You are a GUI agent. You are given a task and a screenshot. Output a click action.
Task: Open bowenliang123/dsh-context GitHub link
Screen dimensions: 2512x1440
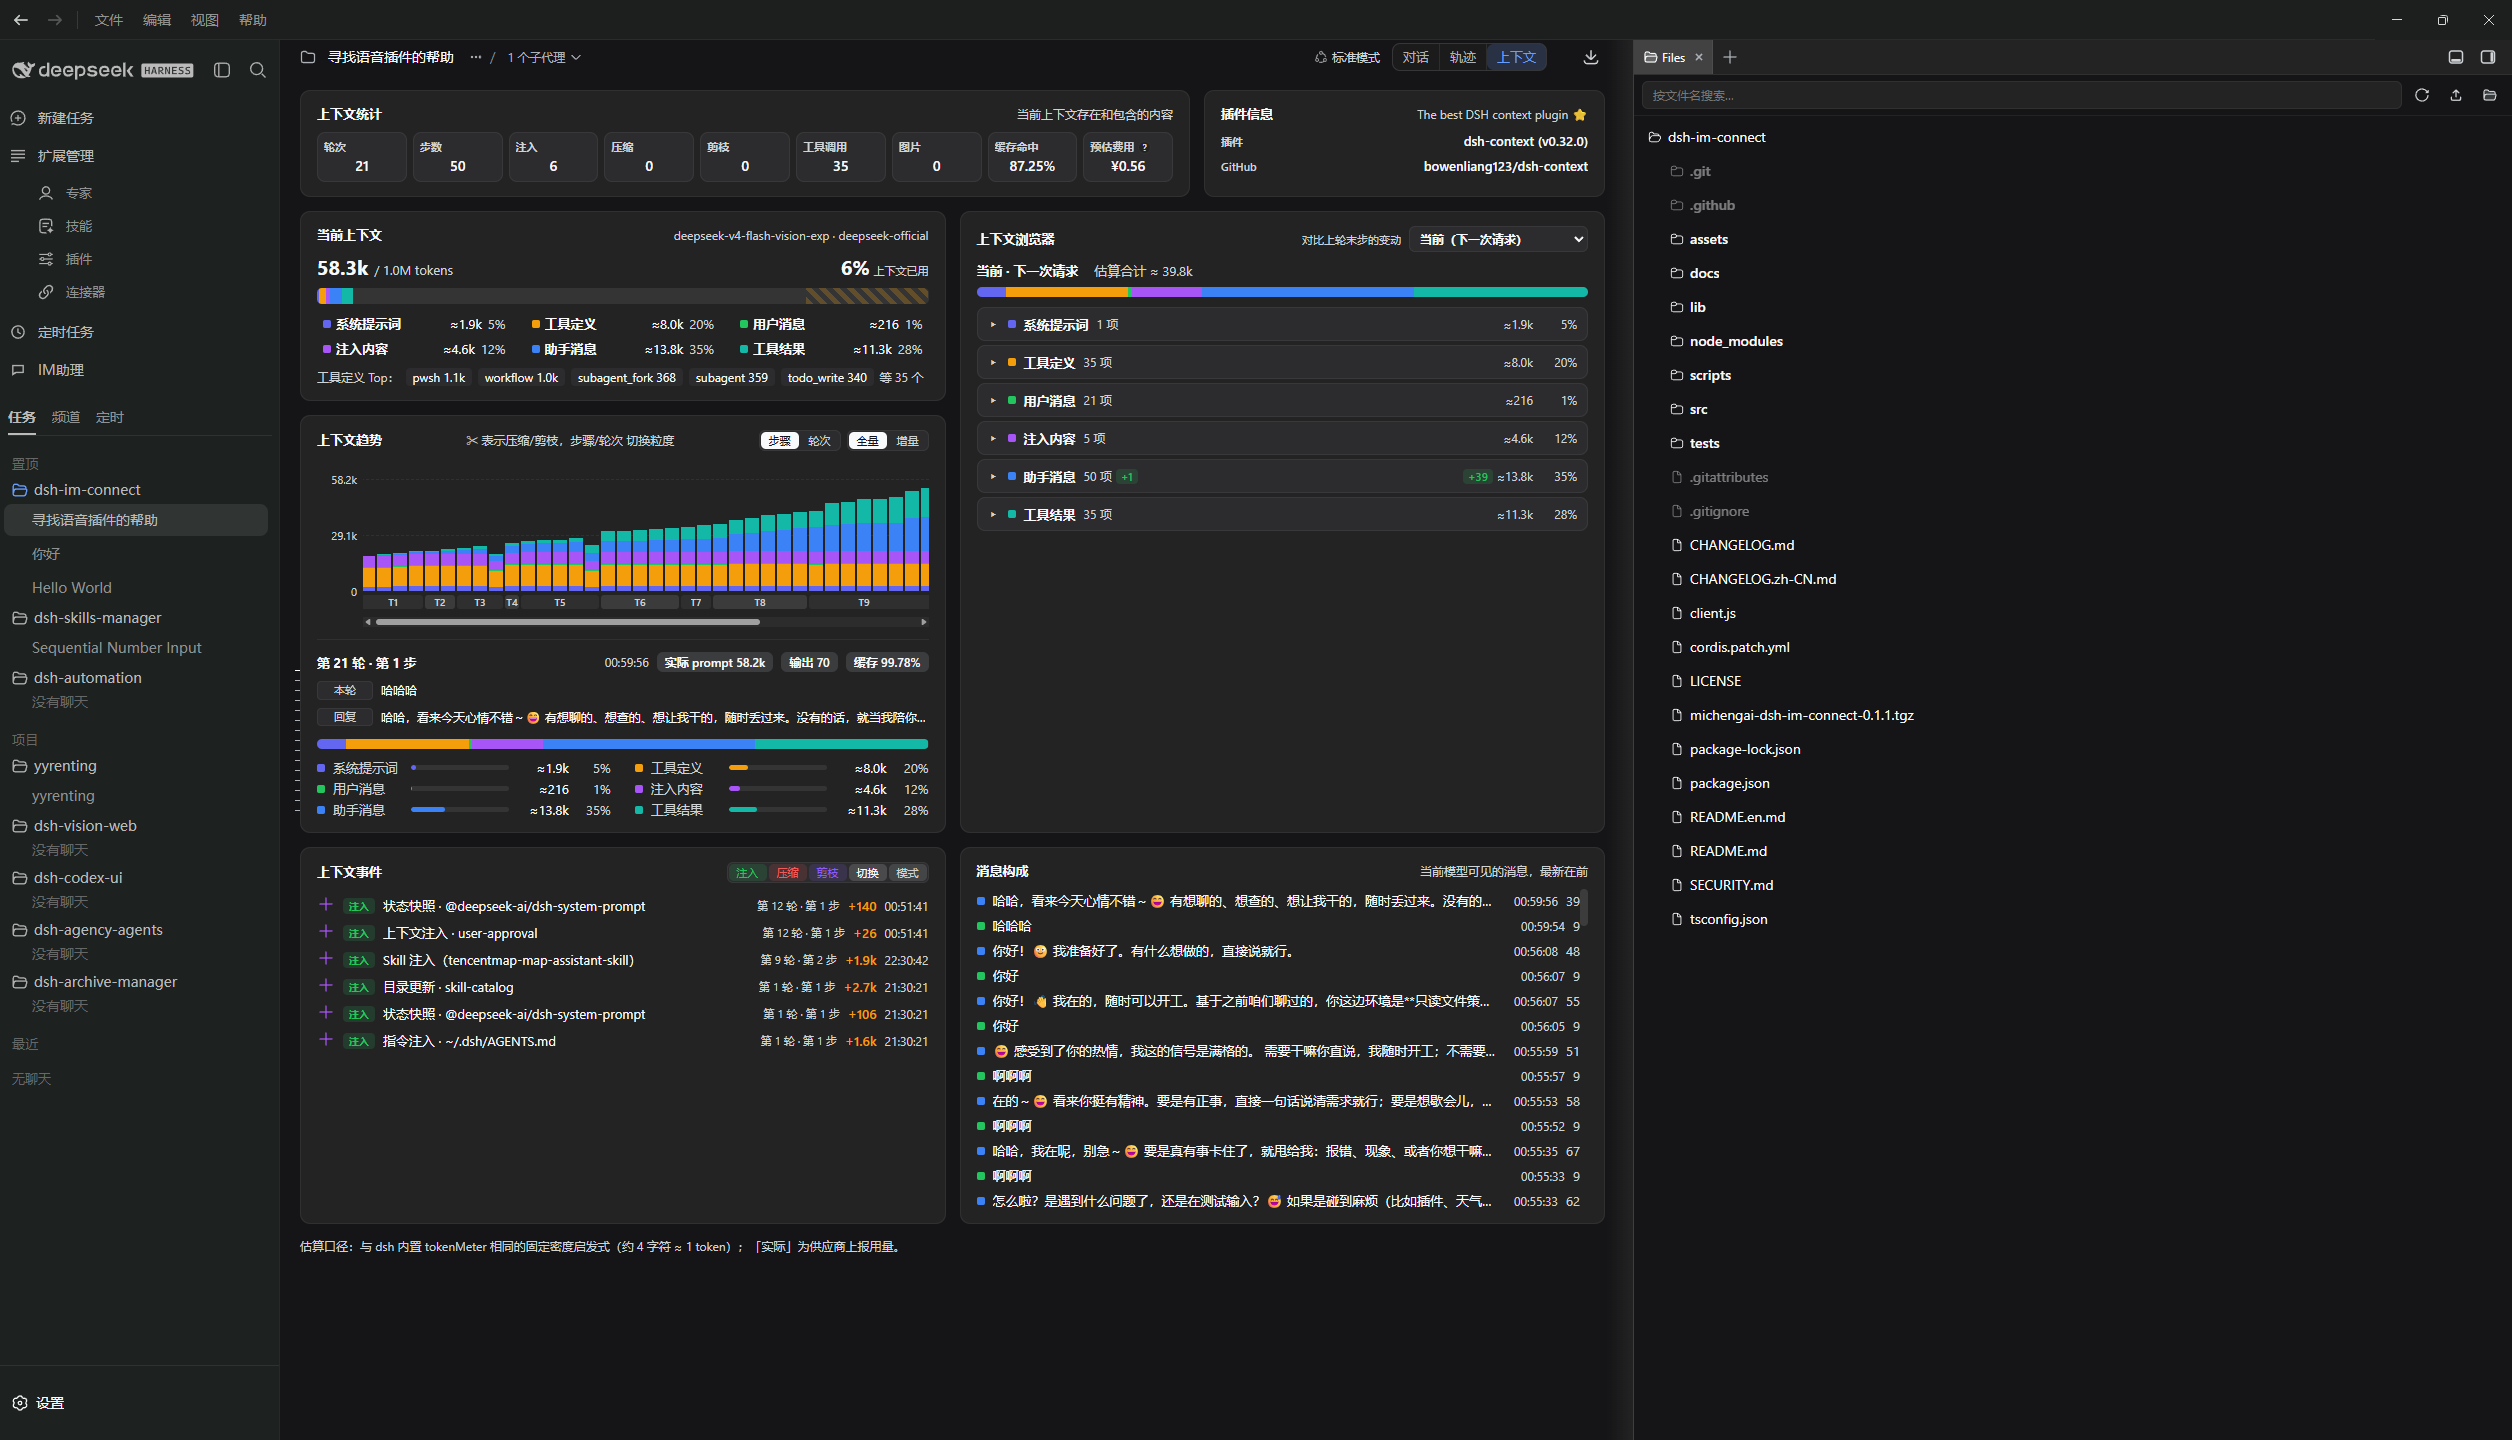click(x=1505, y=167)
